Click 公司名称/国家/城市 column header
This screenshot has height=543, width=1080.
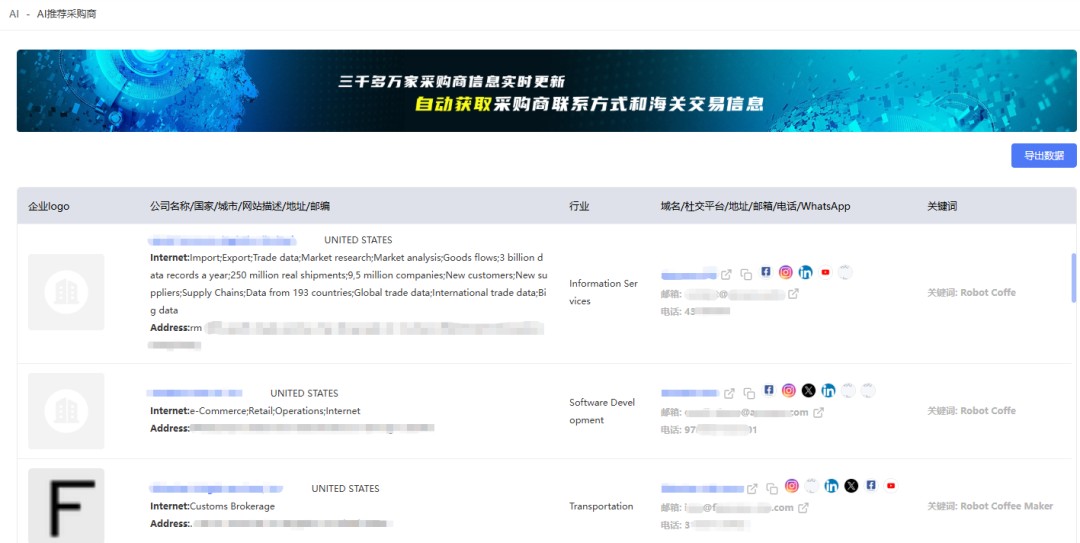(x=240, y=206)
